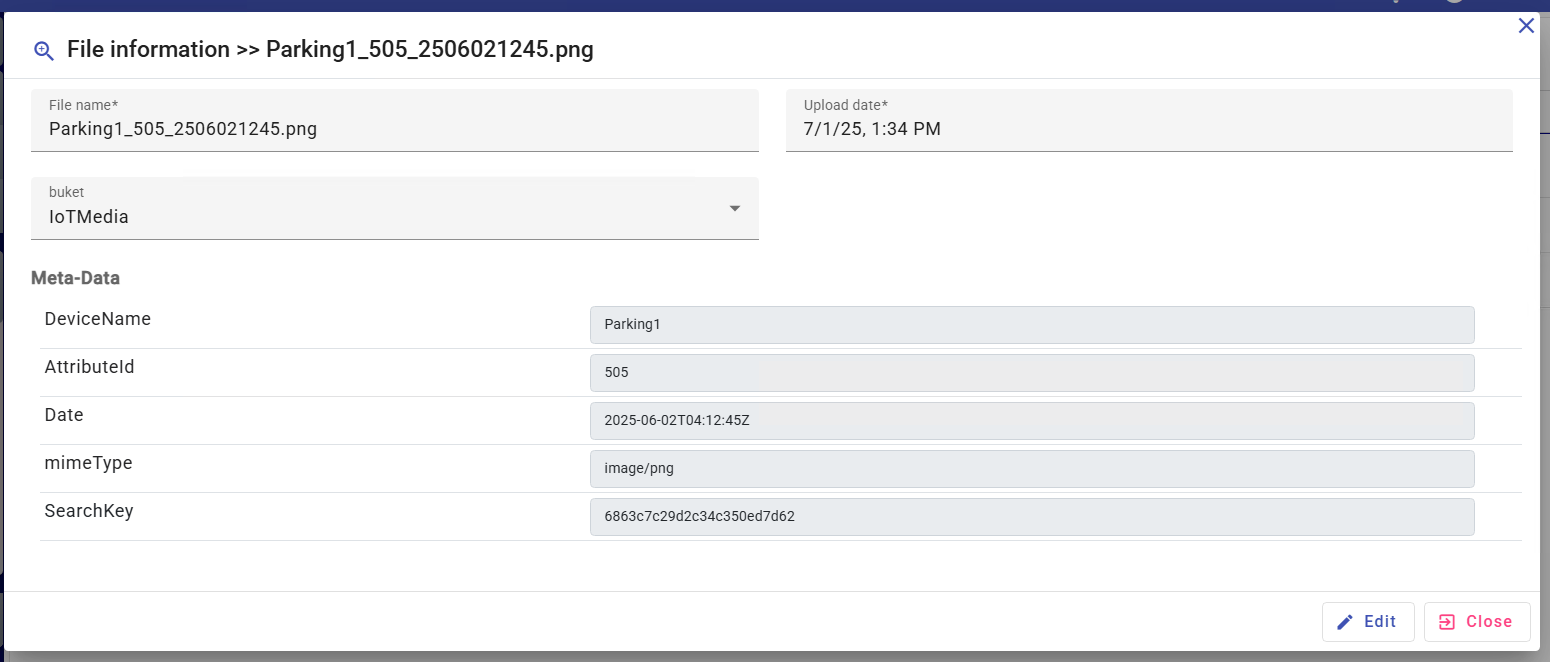The height and width of the screenshot is (662, 1550).
Task: Select the DeviceName value field Parking1
Action: pyautogui.click(x=1031, y=325)
